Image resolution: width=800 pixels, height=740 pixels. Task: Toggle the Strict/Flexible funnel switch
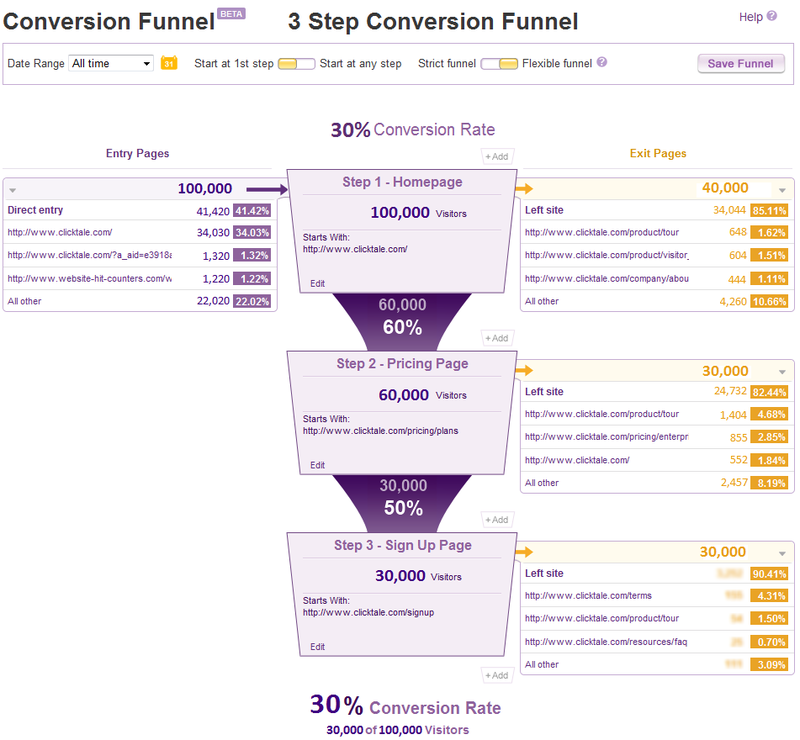[x=499, y=63]
